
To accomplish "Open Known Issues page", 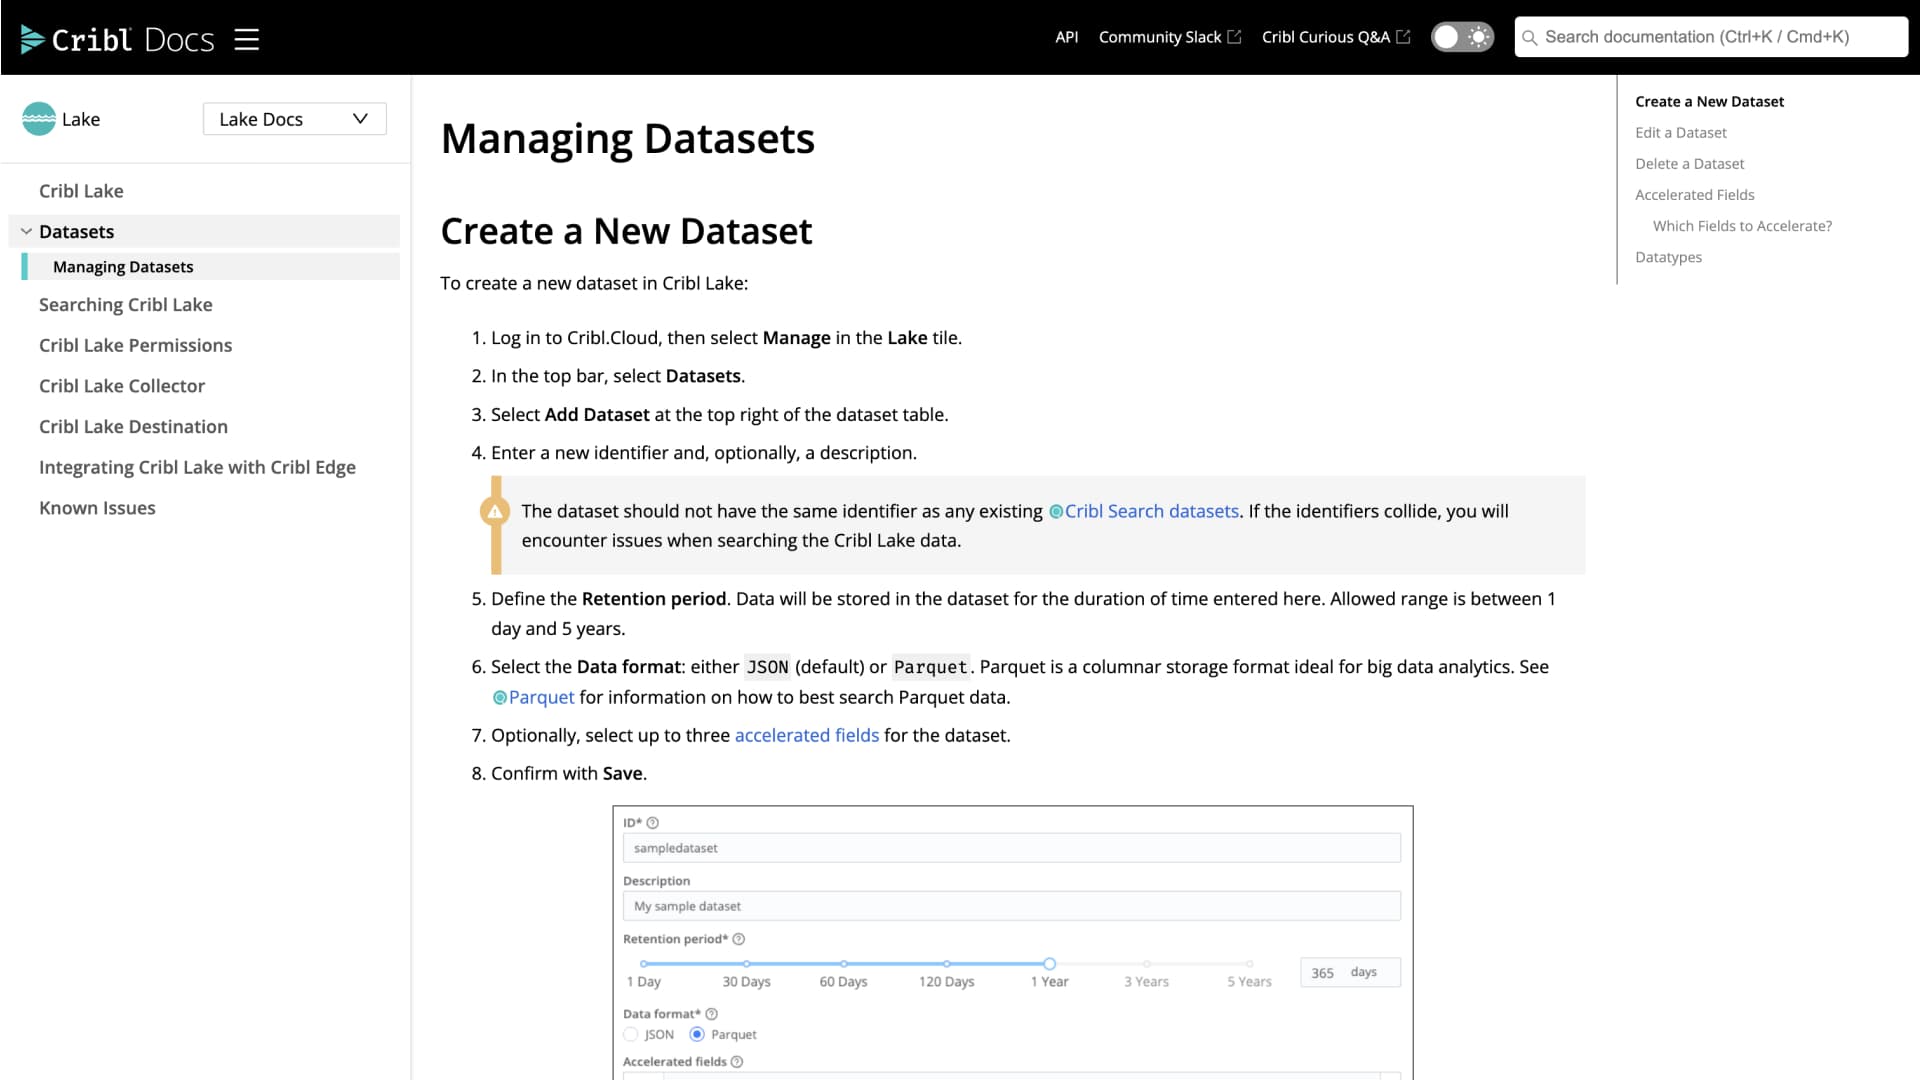I will click(97, 508).
